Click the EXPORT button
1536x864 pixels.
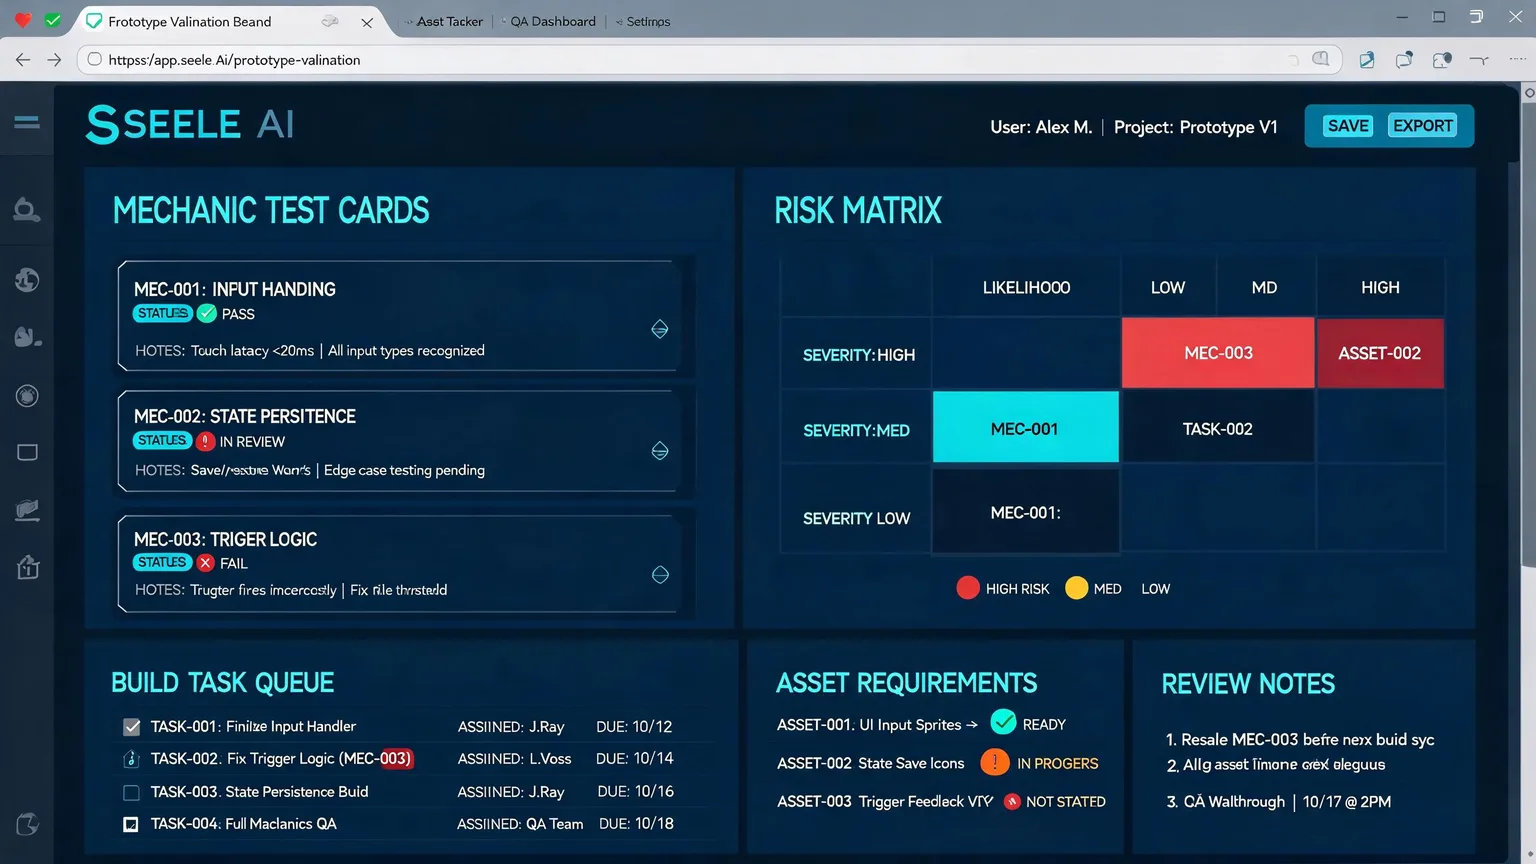[x=1422, y=126]
